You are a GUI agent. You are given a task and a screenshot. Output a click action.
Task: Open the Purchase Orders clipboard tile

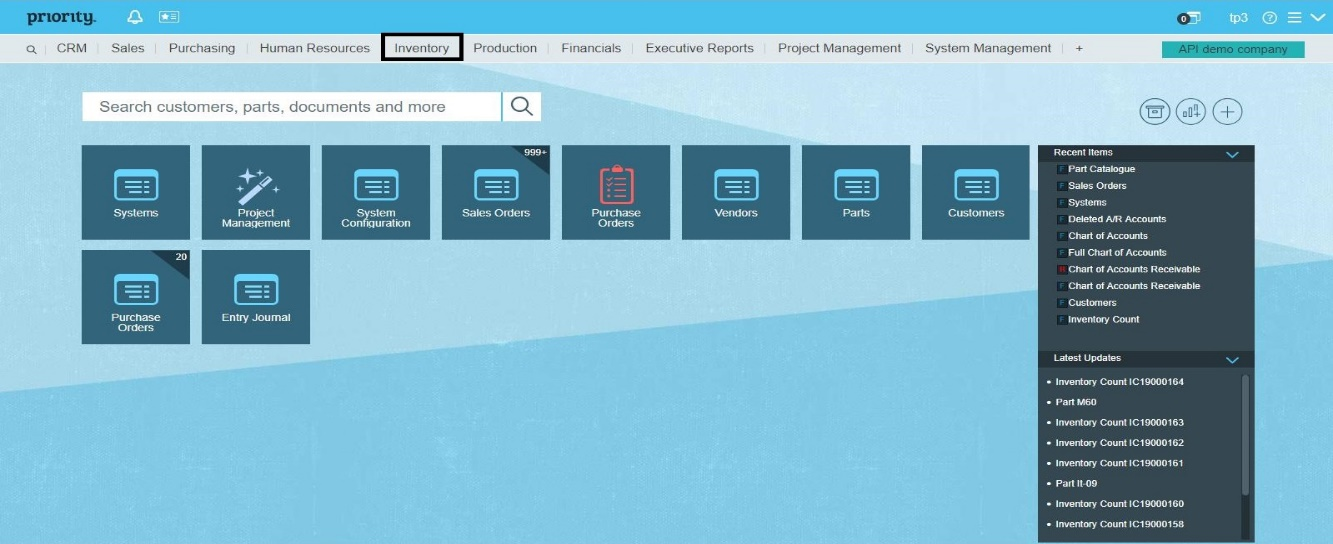tap(616, 192)
